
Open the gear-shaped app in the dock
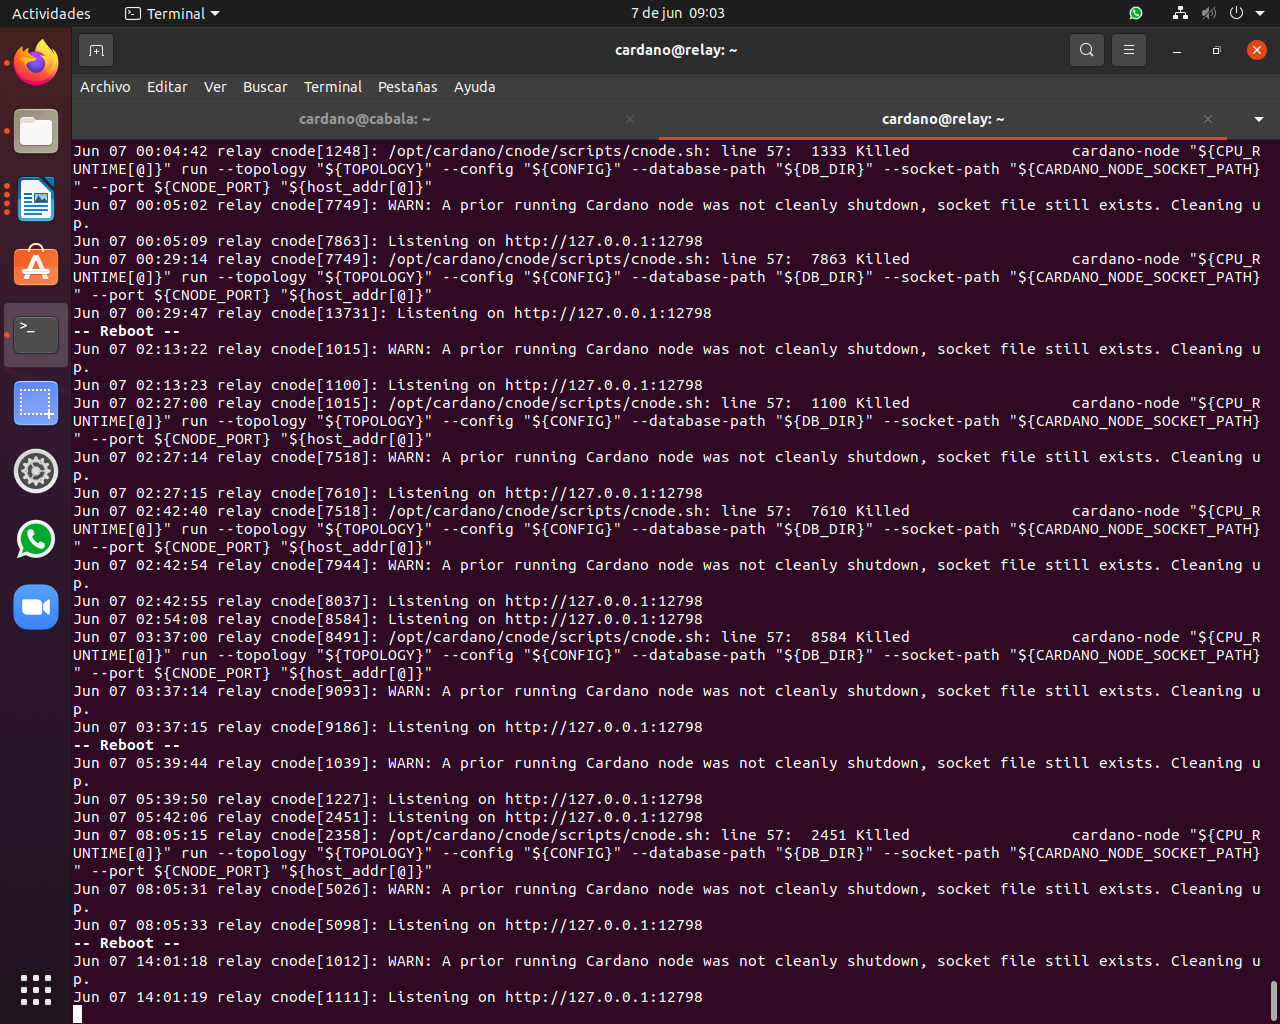click(x=36, y=471)
